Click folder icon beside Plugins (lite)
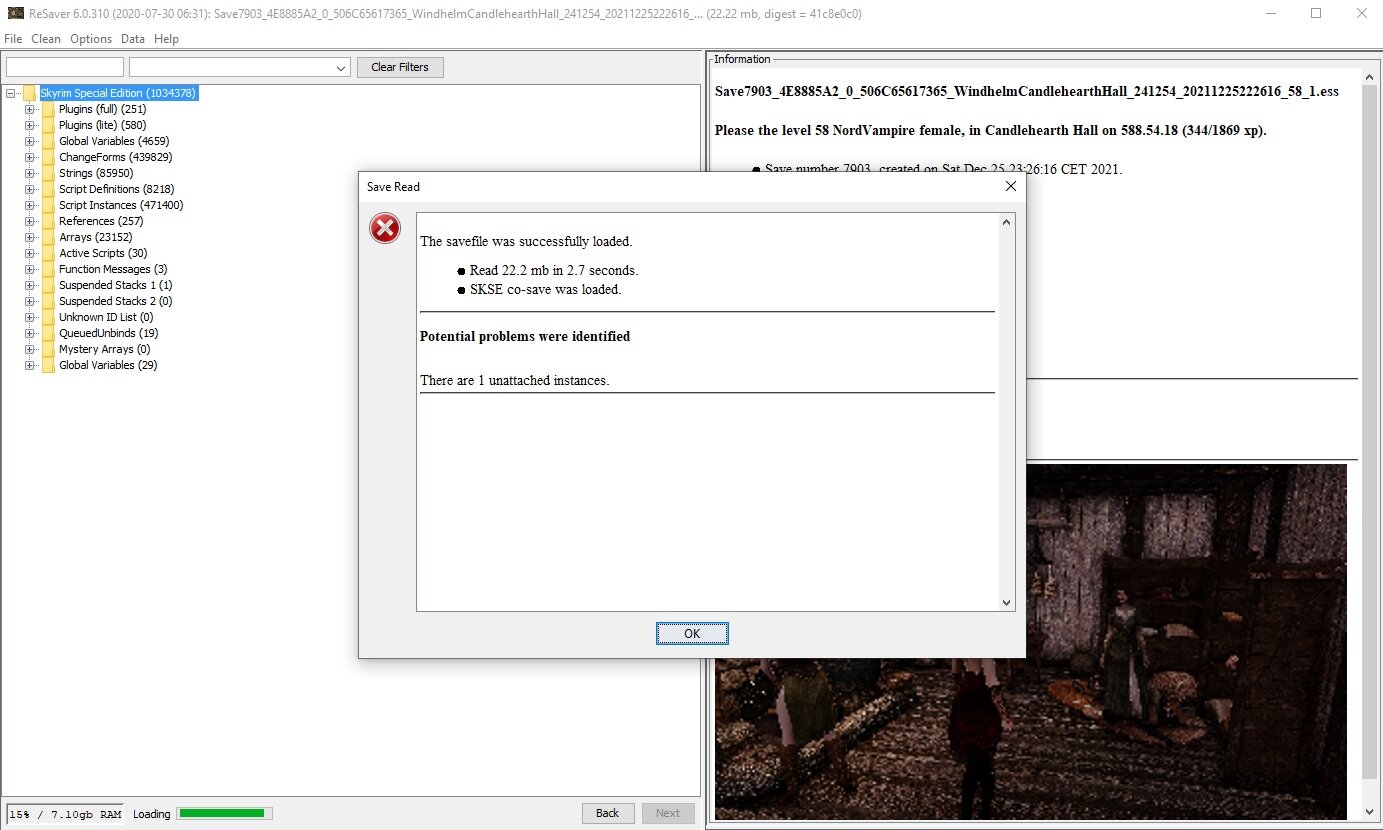Viewport: 1383px width, 830px height. (x=48, y=125)
